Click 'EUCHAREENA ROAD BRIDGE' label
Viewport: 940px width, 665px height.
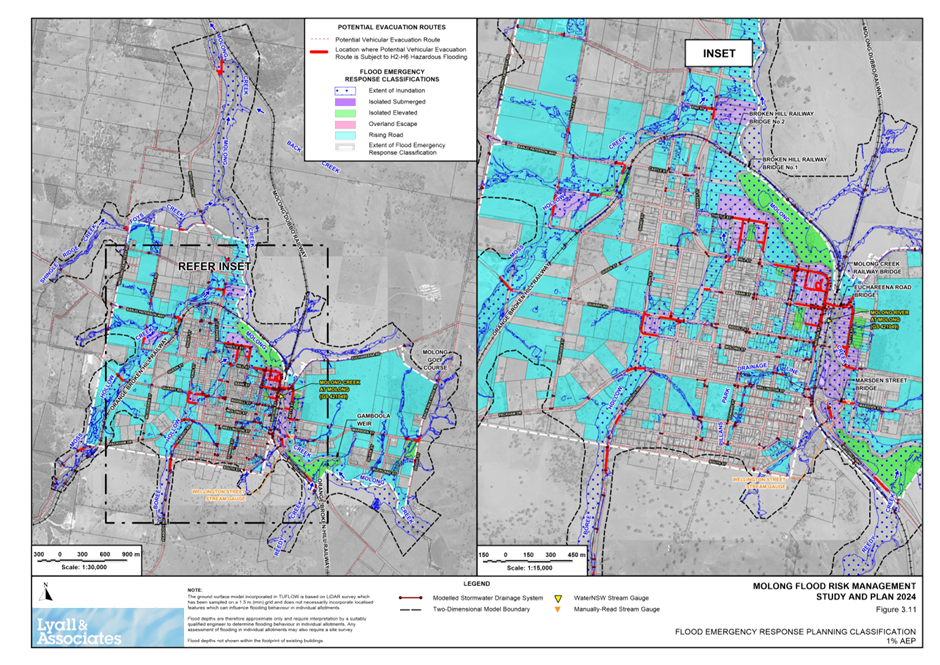click(882, 291)
